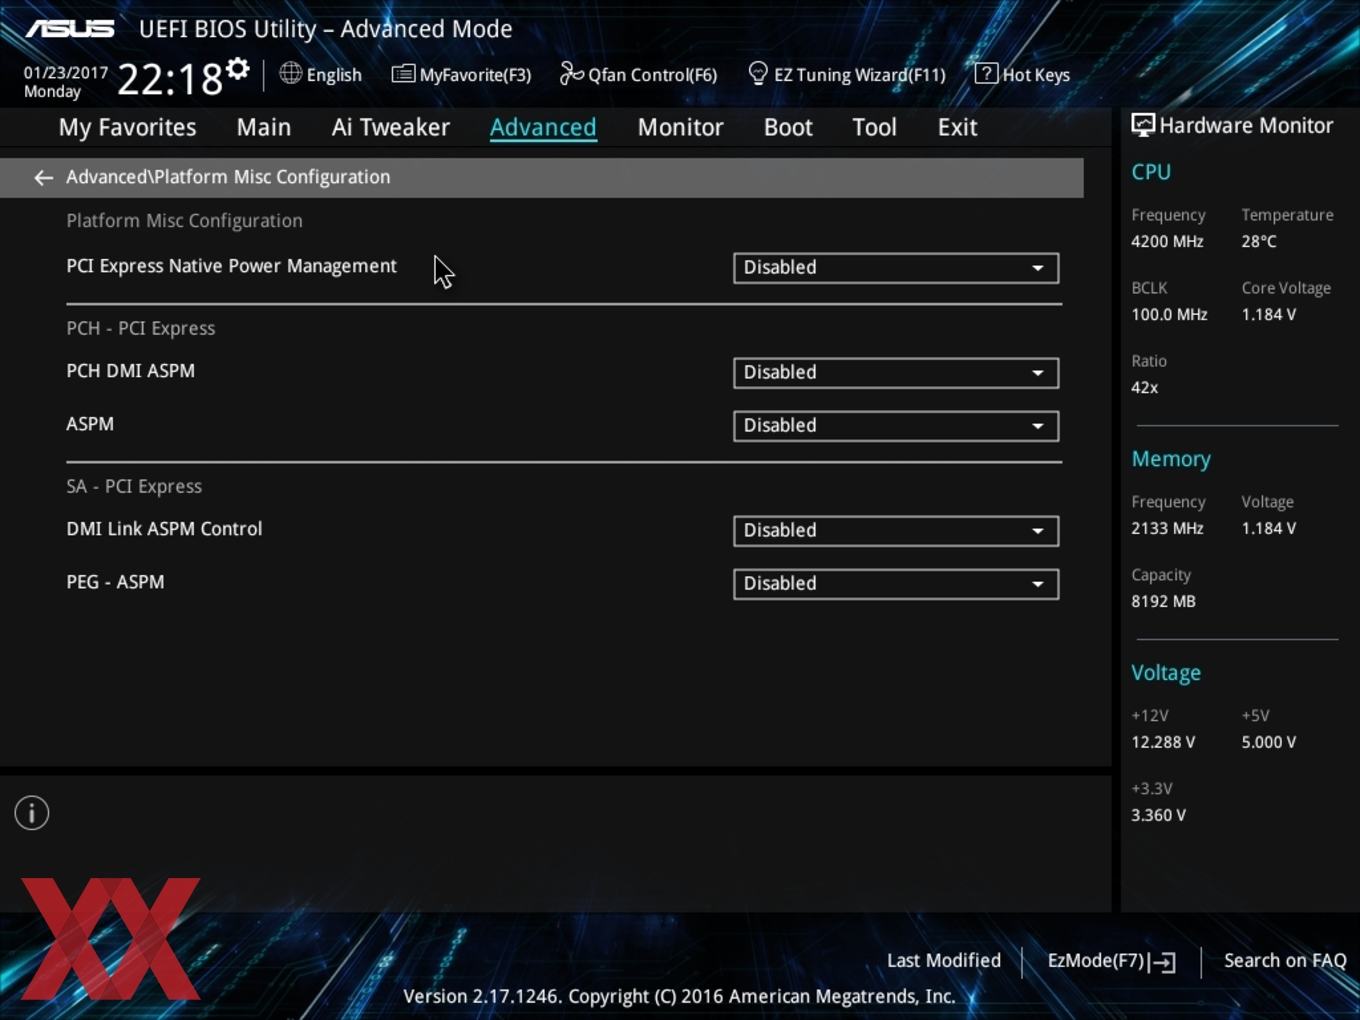1360x1020 pixels.
Task: Click the capacity 8192 MB value
Action: coord(1163,601)
